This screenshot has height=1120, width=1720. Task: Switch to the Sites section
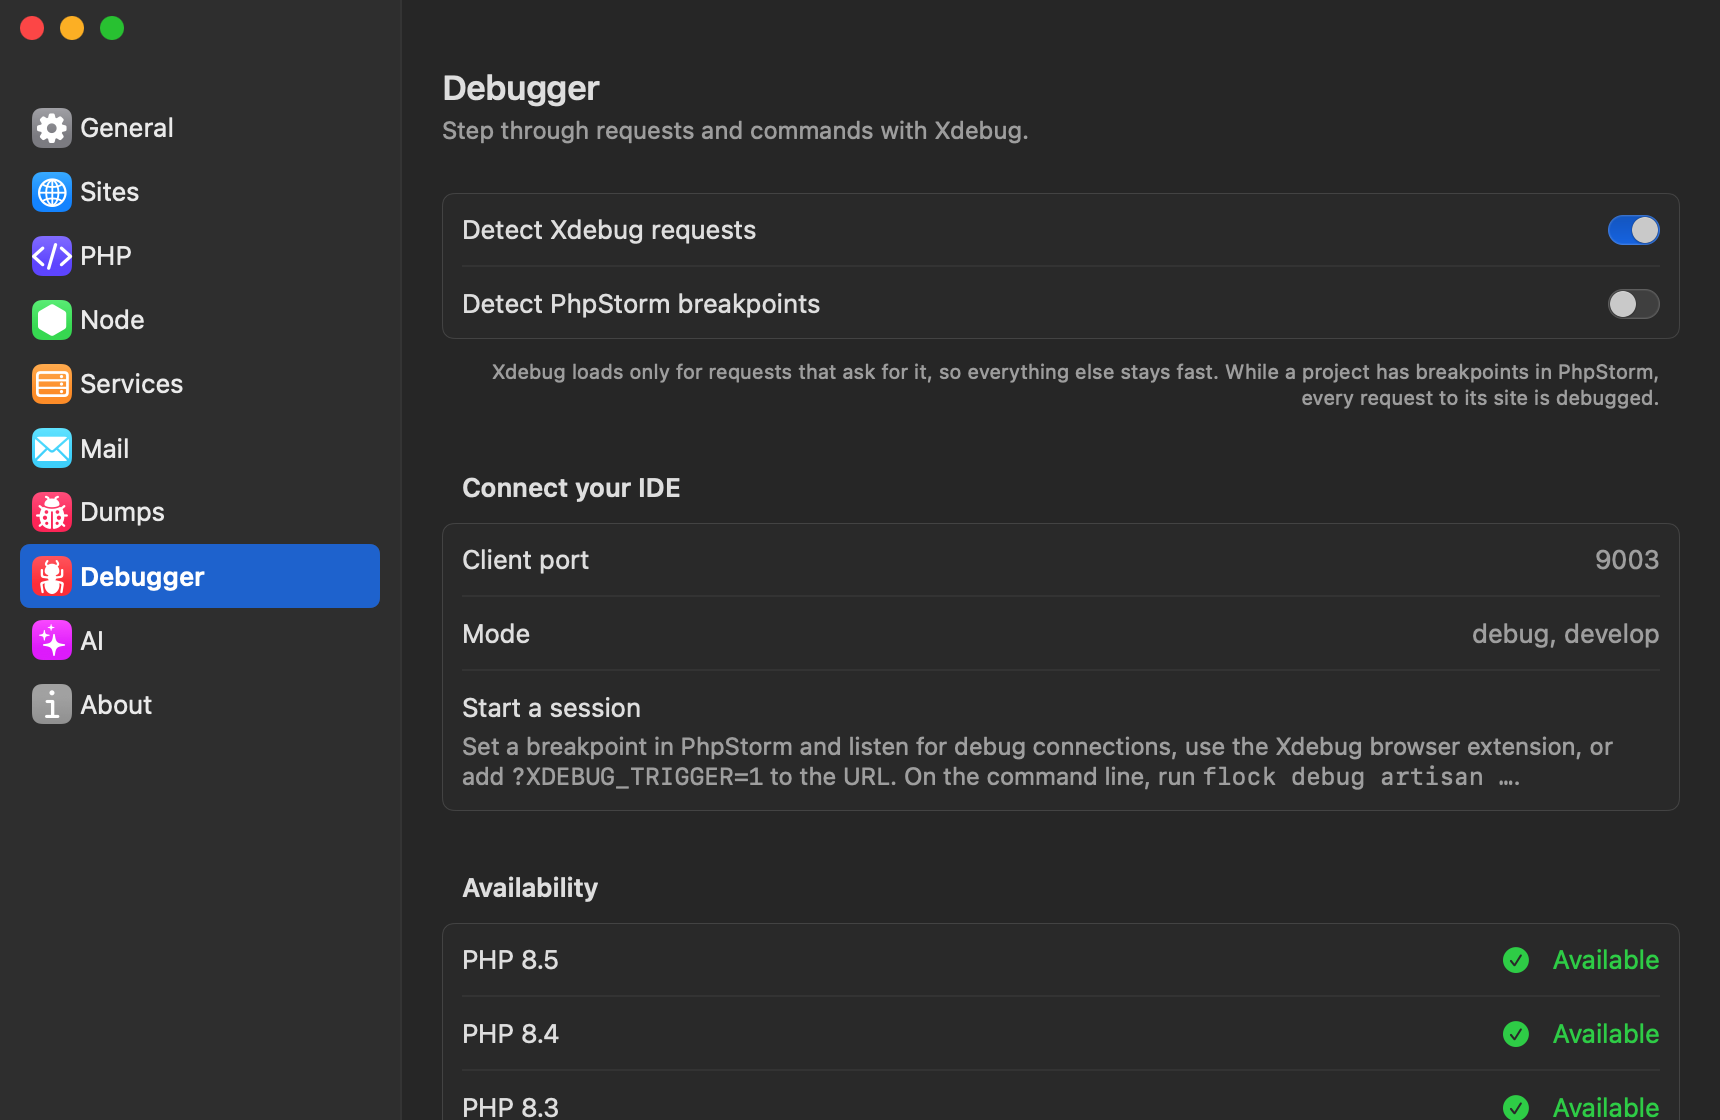200,192
